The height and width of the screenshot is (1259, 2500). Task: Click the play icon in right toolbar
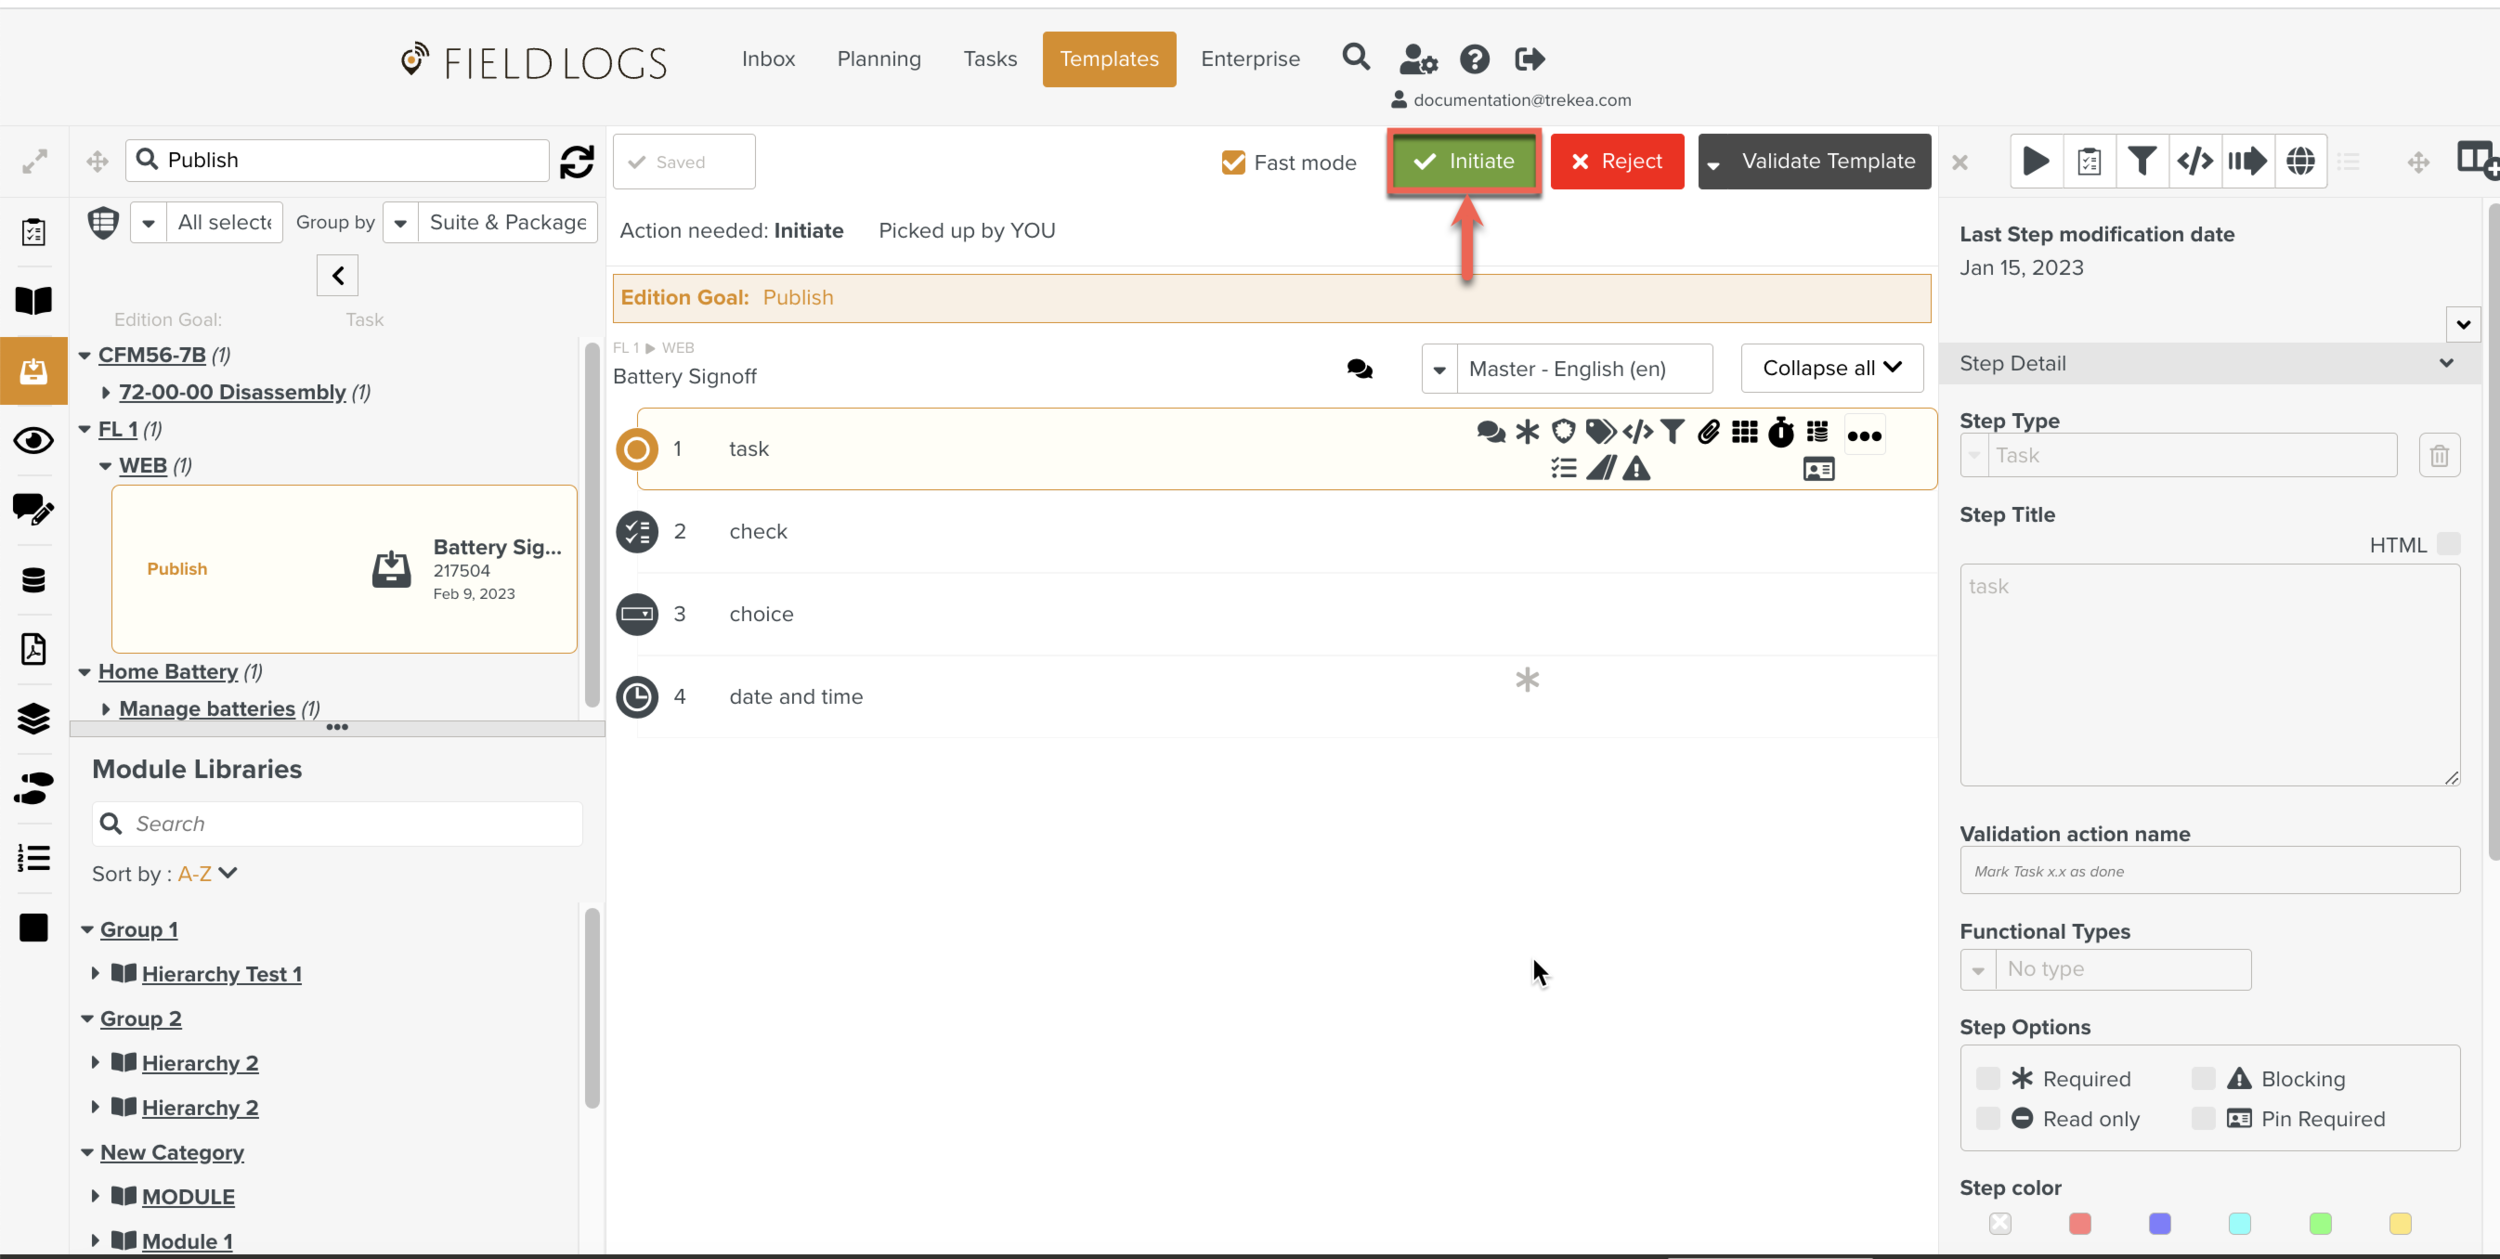click(2036, 161)
